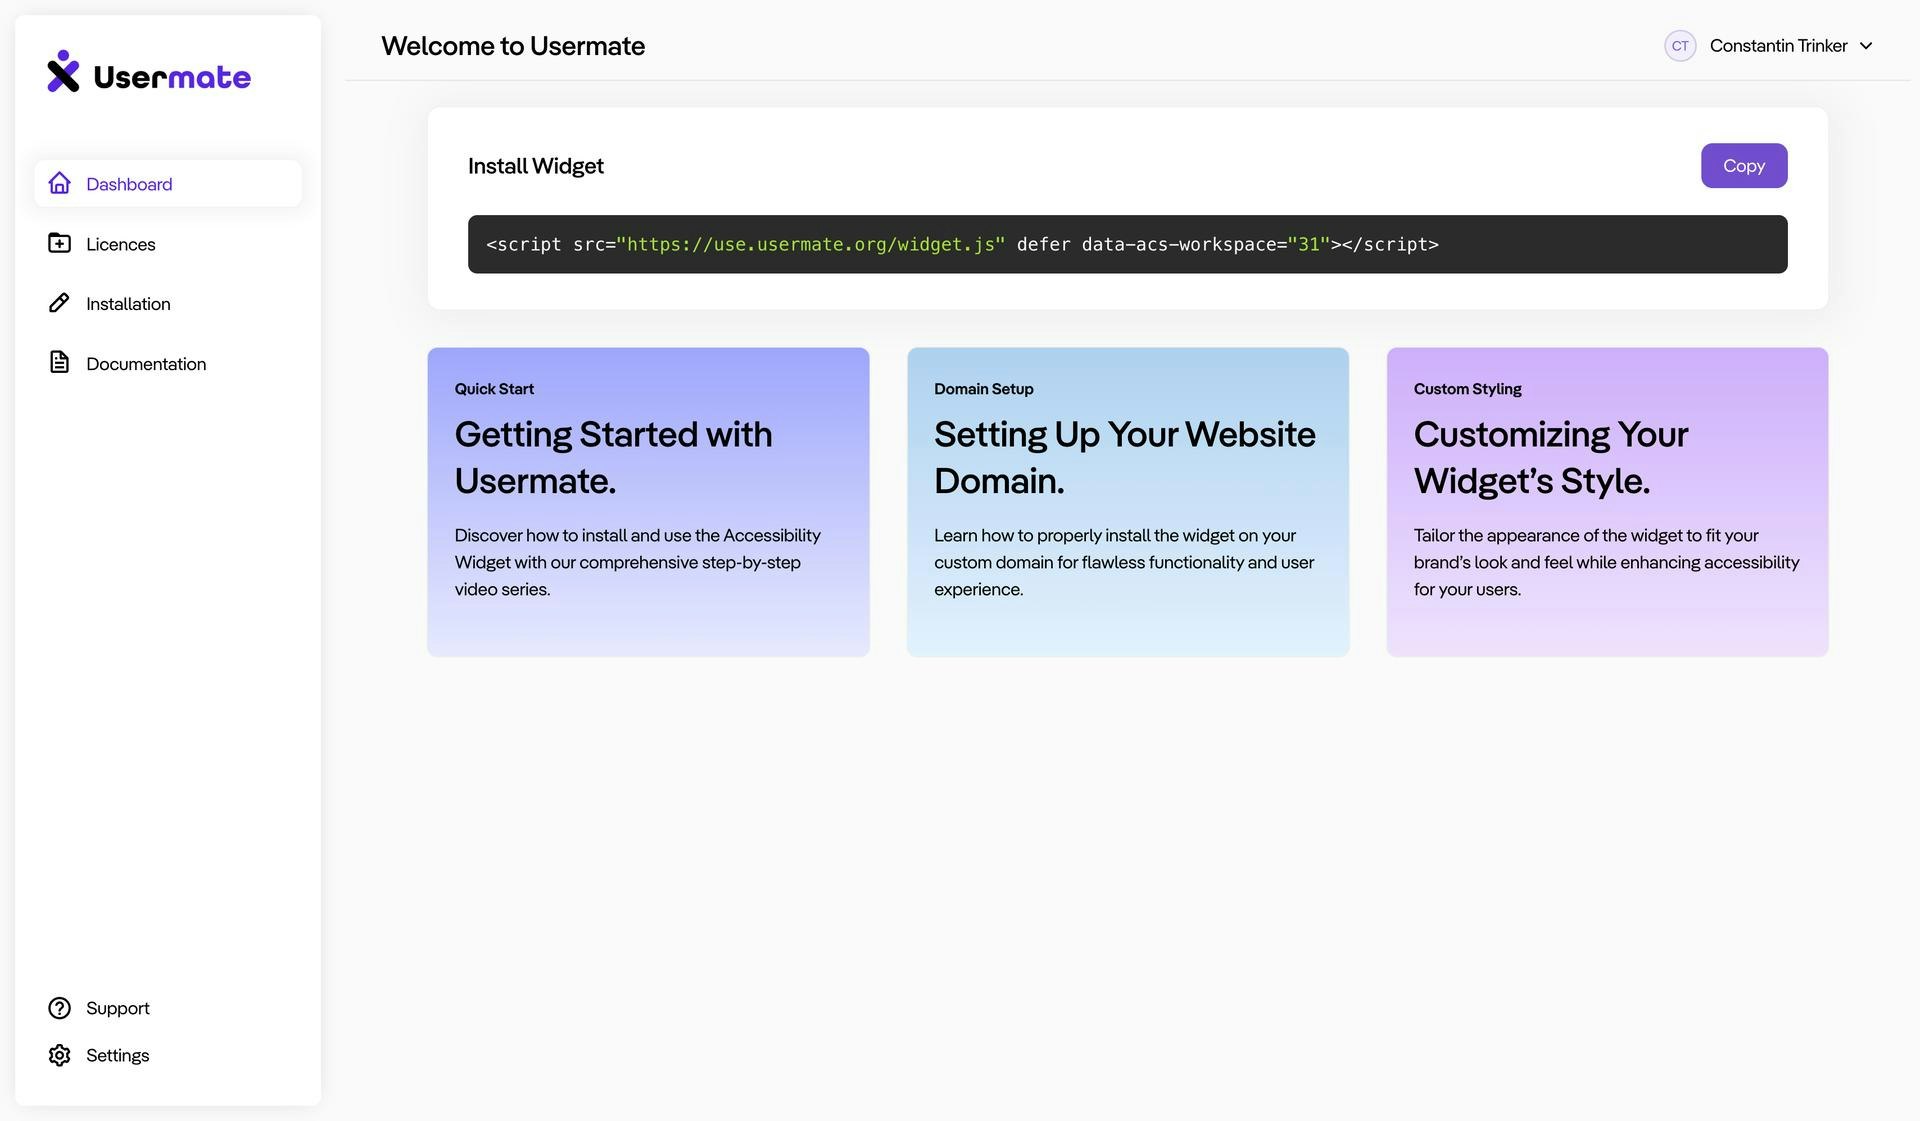Go to Dashboard in the sidebar
This screenshot has width=1920, height=1121.
(168, 183)
